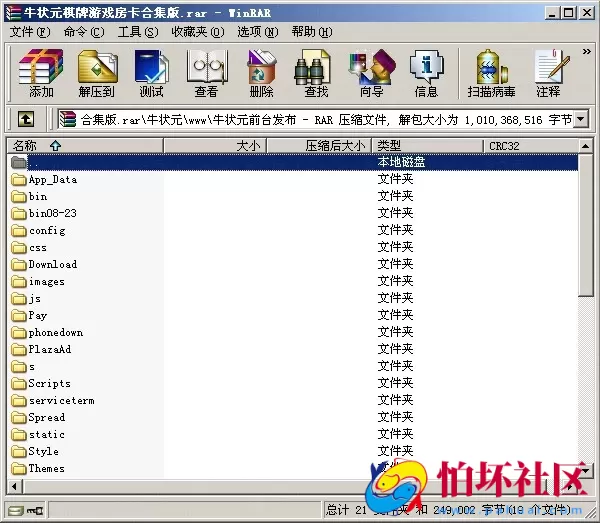
Task: Click the horizontal scrollbar left arrow
Action: click(15, 487)
